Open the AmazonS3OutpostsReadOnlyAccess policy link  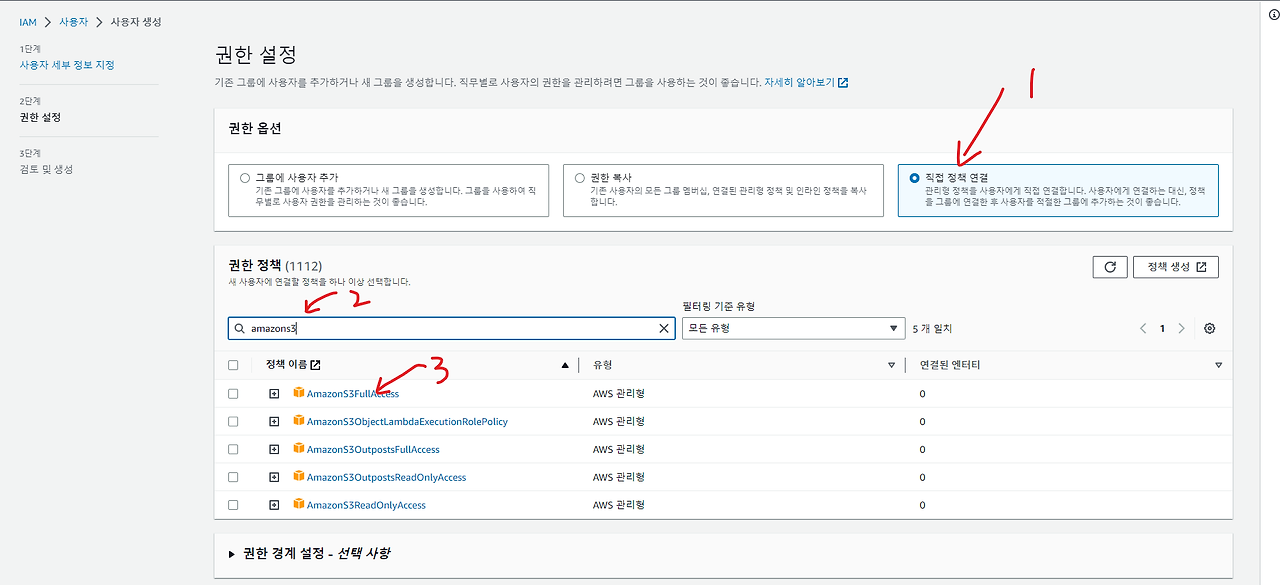click(386, 478)
